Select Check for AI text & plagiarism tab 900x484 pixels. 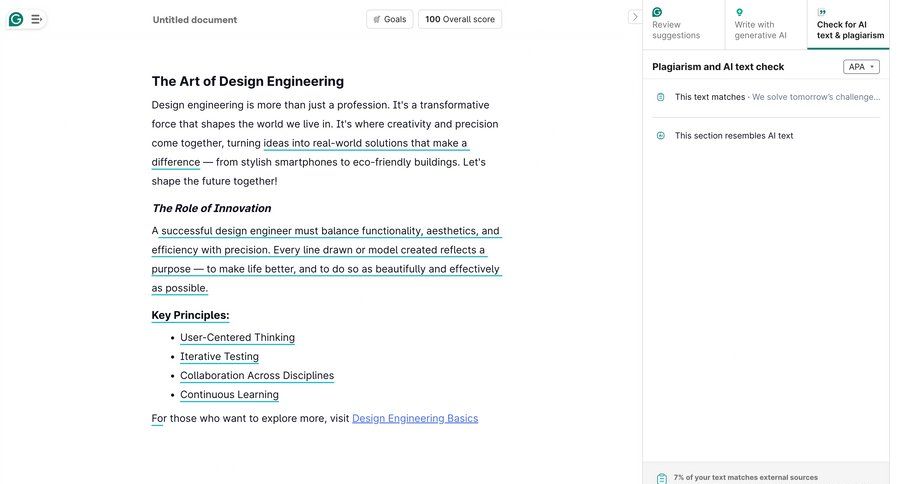[848, 25]
